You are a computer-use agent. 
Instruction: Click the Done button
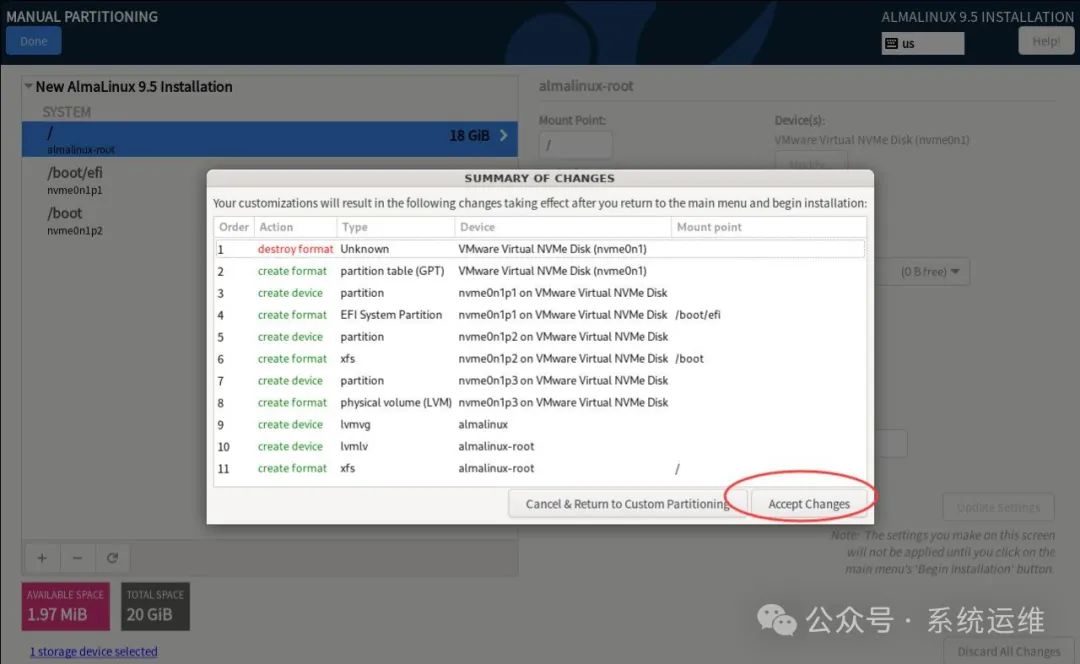(33, 41)
